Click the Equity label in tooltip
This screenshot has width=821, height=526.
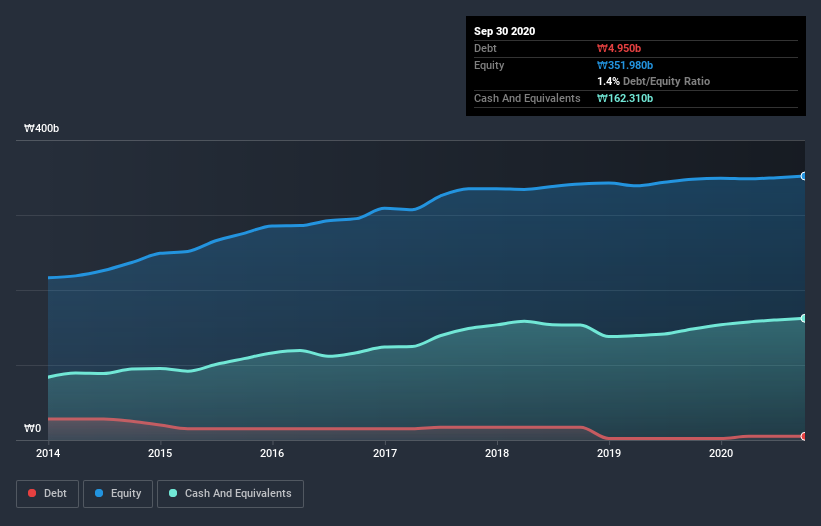[x=489, y=65]
